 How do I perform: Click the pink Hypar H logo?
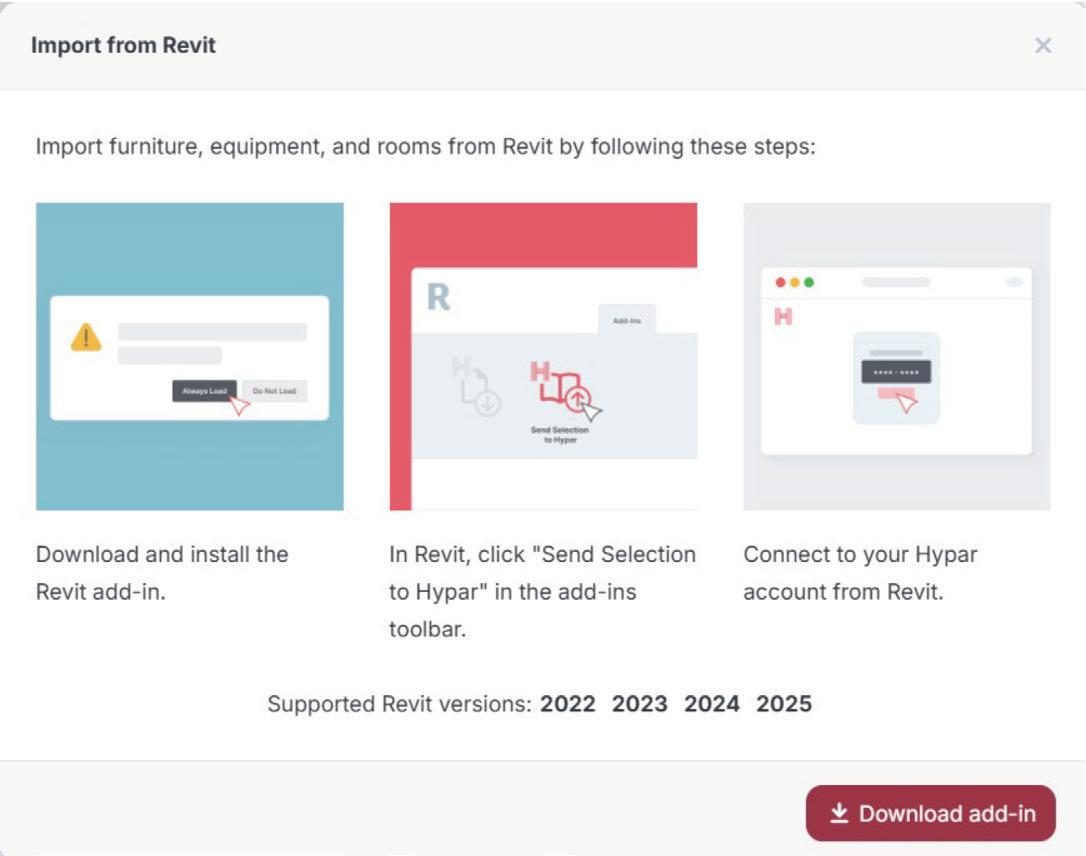[783, 317]
